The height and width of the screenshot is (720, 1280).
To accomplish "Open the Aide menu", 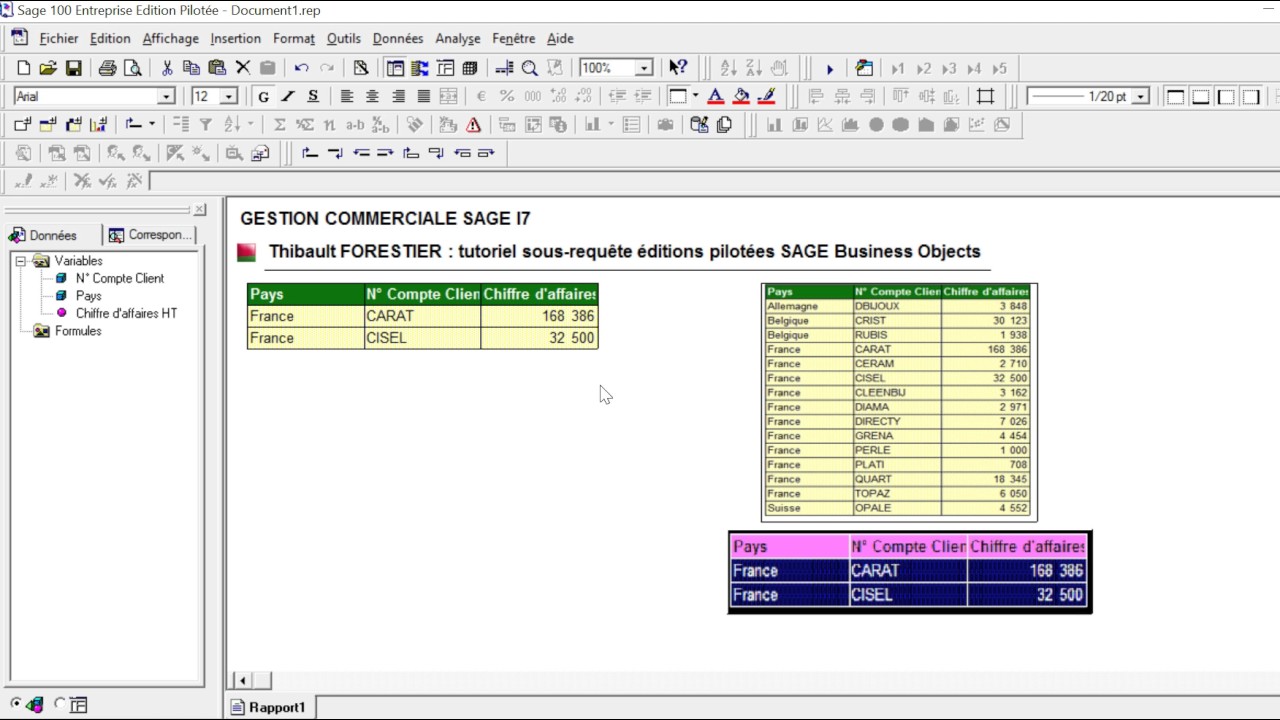I will click(560, 38).
